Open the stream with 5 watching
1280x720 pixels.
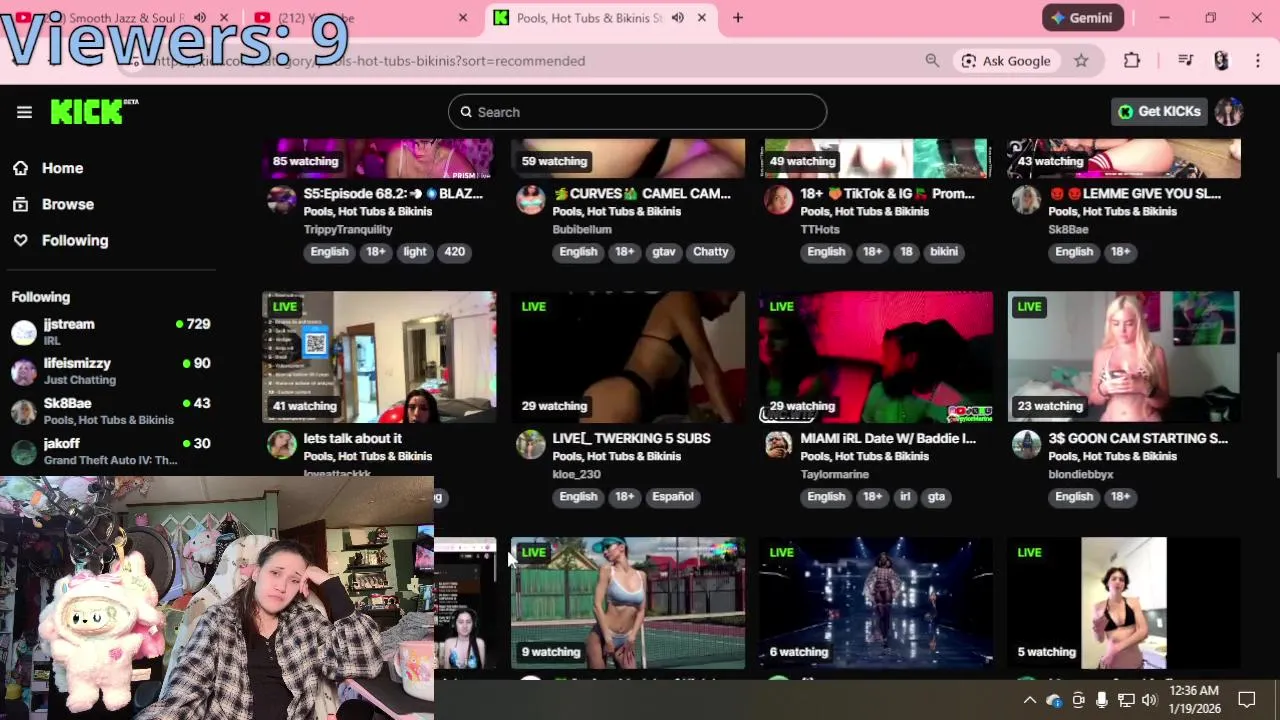click(x=1124, y=603)
